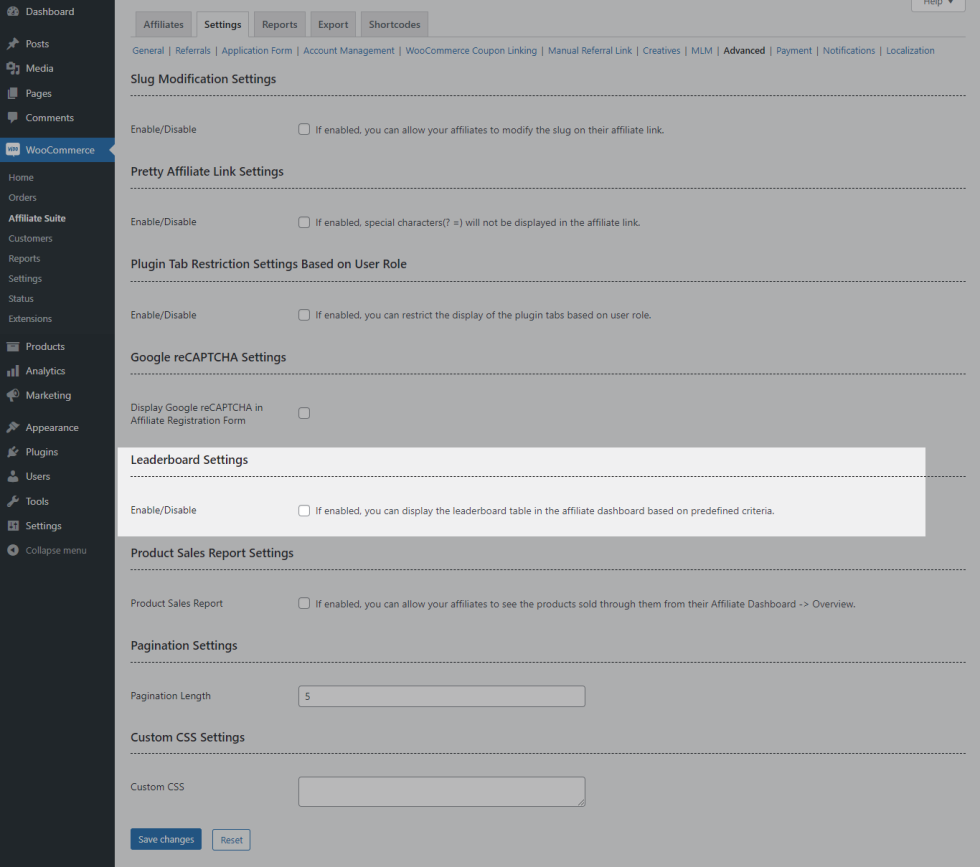The width and height of the screenshot is (980, 867).
Task: Click the Products box icon
Action: tap(13, 347)
